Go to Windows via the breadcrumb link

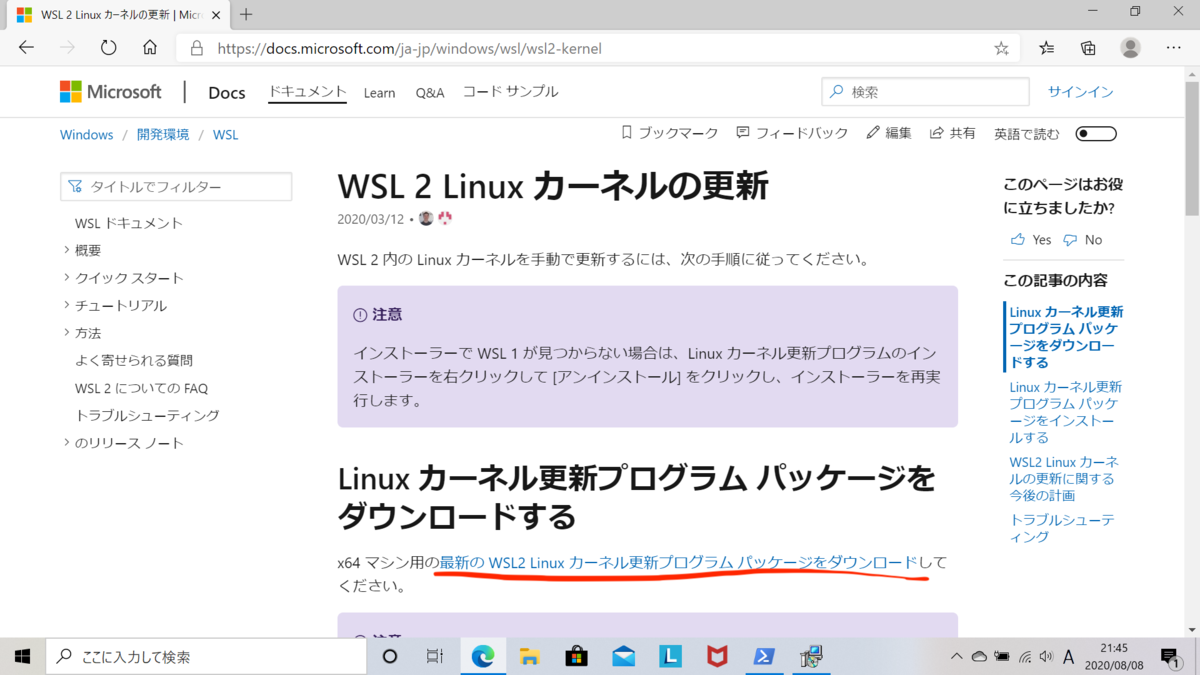(x=86, y=134)
